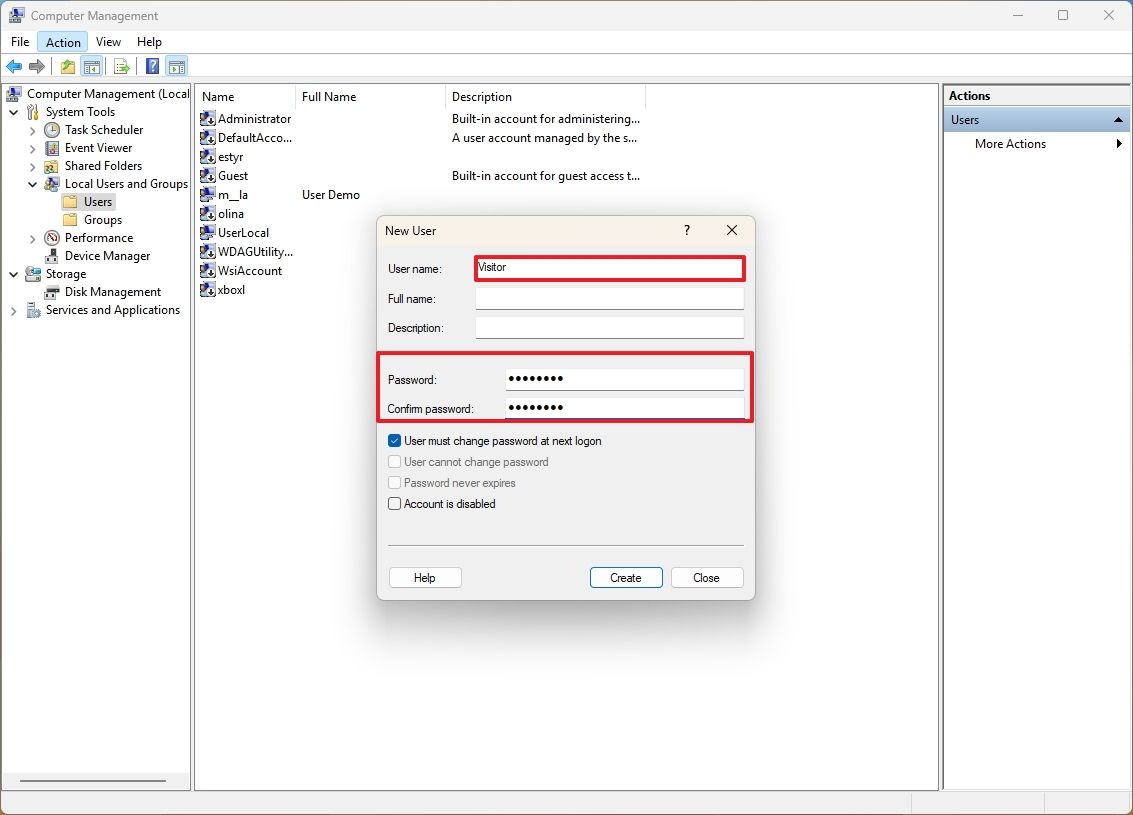
Task: Click the Export List toolbar icon
Action: [x=121, y=66]
